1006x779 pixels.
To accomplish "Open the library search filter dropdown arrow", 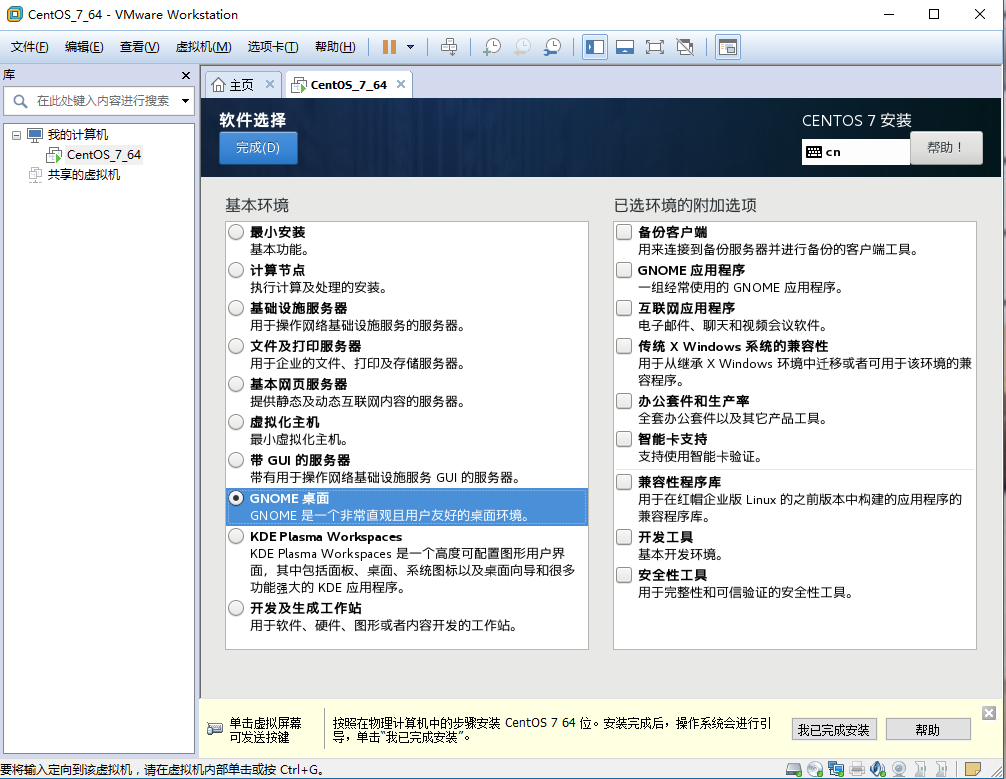I will point(185,101).
